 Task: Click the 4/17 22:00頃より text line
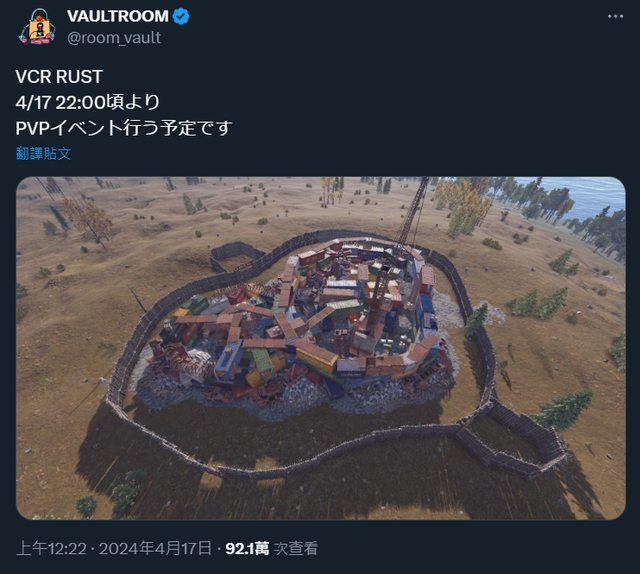[87, 102]
